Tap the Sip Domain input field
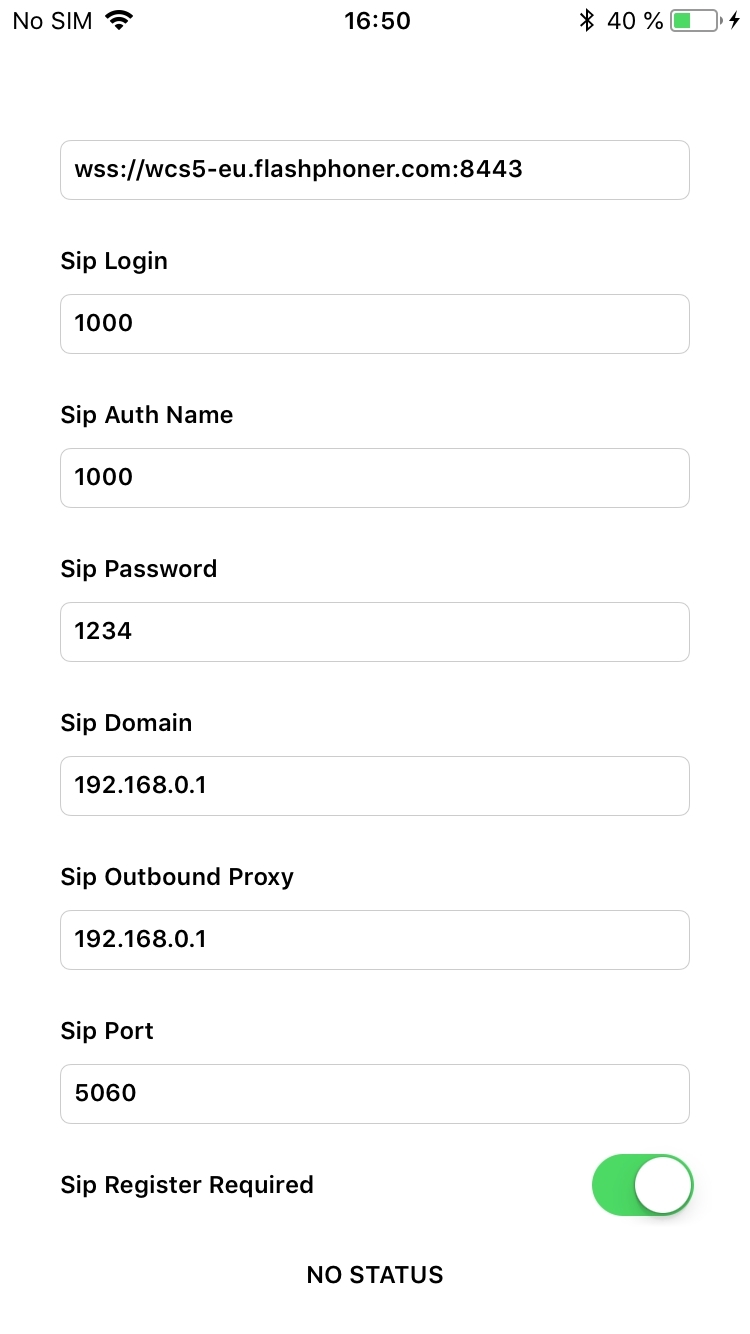 375,786
